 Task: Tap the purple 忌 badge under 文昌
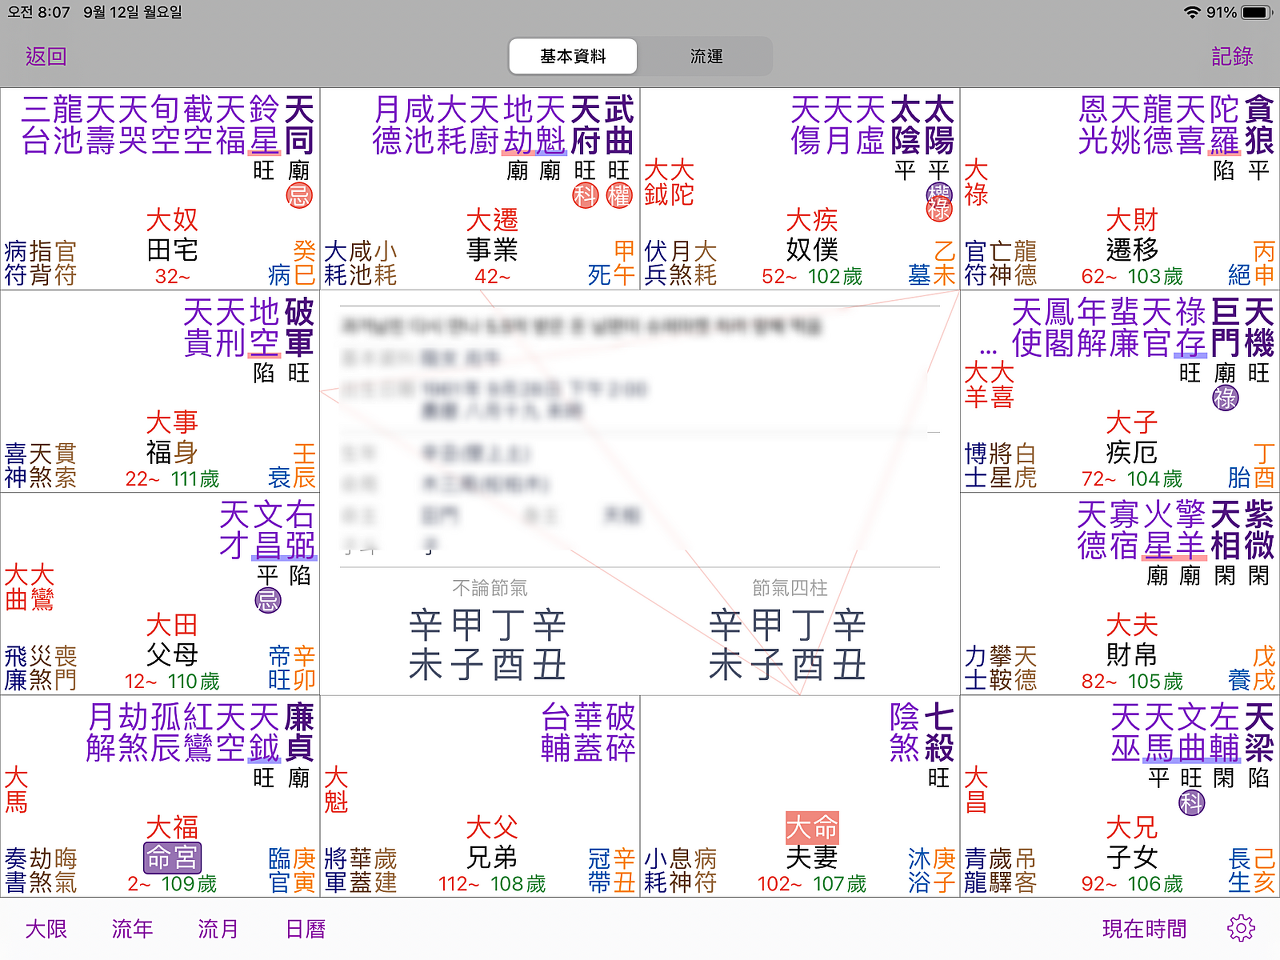pos(268,600)
